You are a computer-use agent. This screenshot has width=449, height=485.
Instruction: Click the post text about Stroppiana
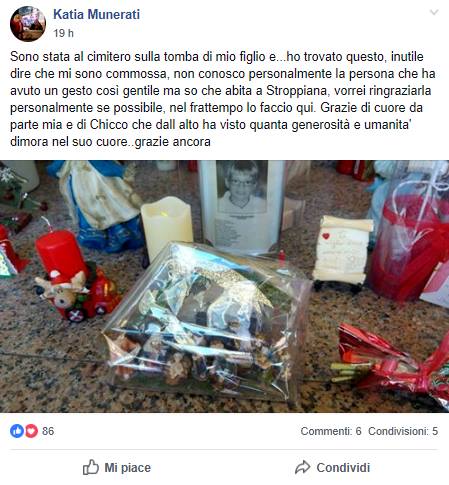pos(223,99)
